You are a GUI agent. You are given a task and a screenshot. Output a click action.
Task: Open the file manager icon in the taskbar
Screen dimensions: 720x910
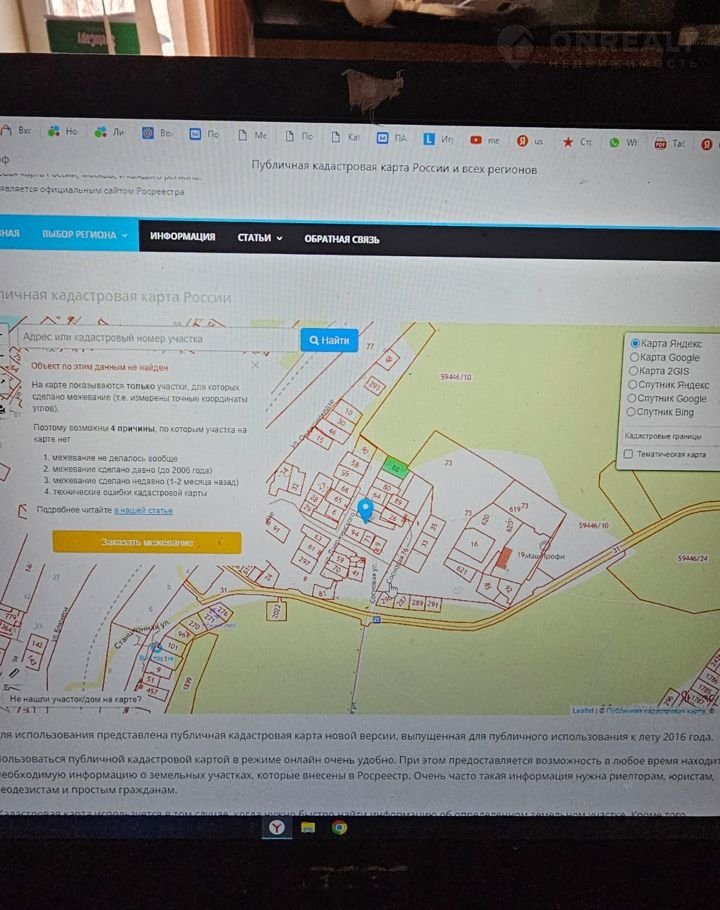click(x=308, y=827)
